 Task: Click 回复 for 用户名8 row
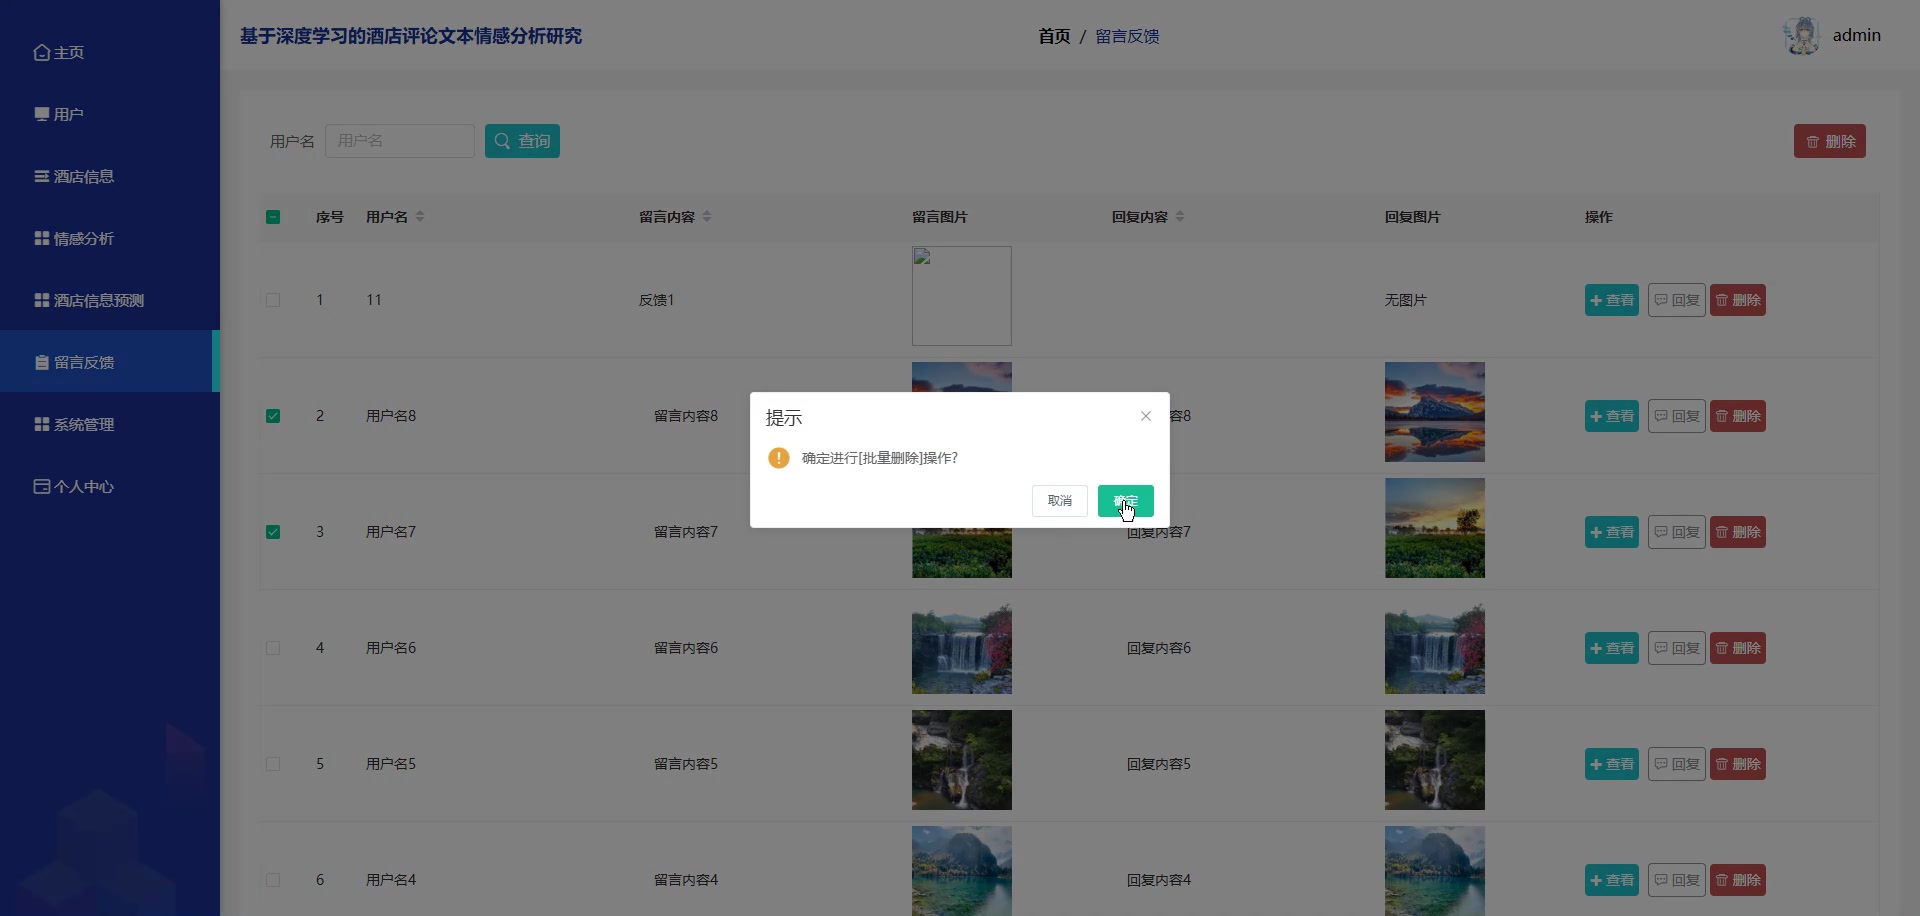pyautogui.click(x=1676, y=416)
